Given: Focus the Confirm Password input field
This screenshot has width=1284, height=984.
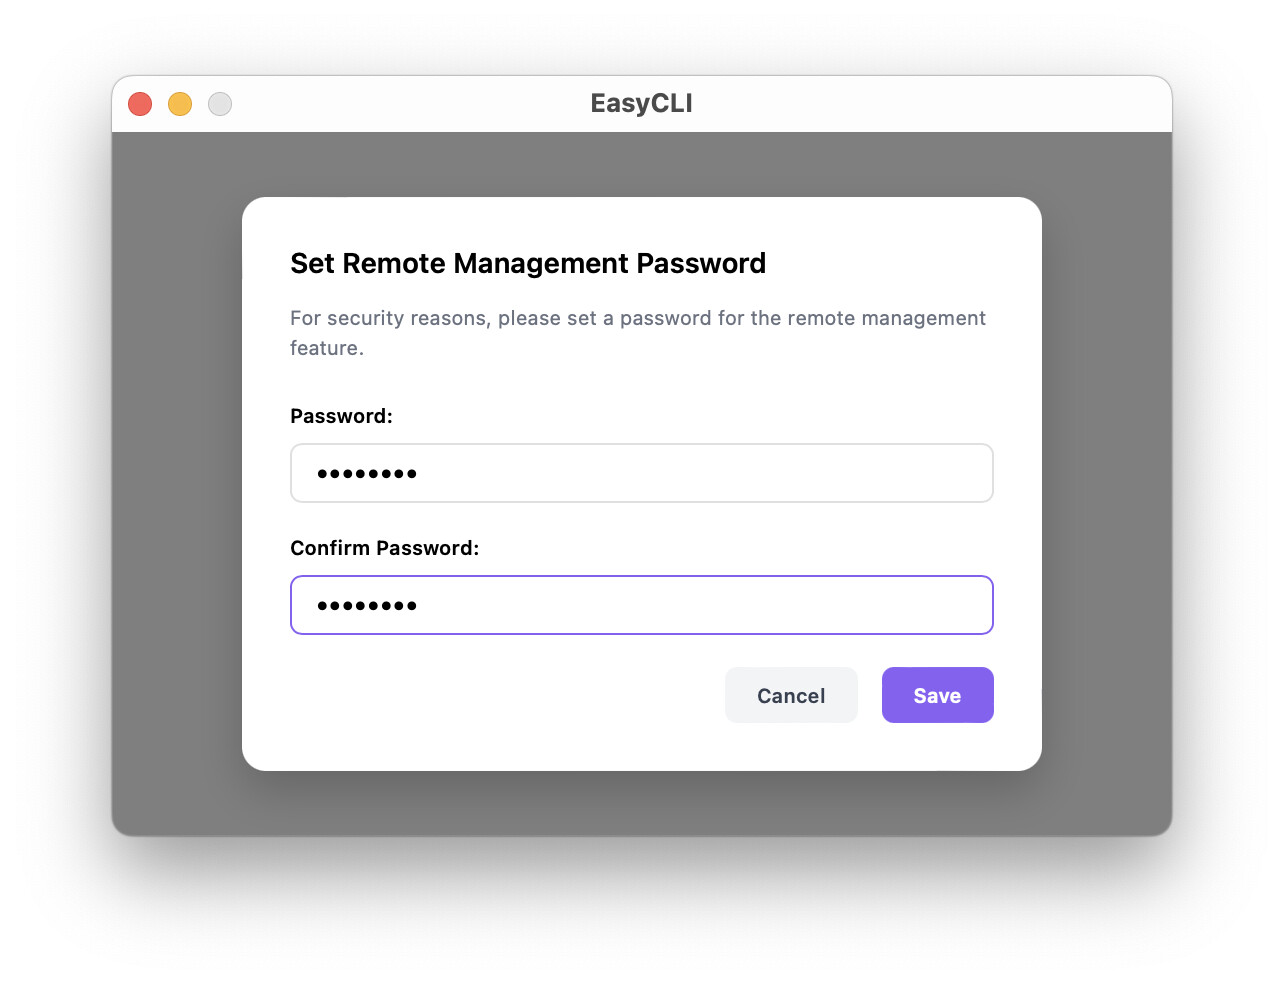Looking at the screenshot, I should coord(642,605).
